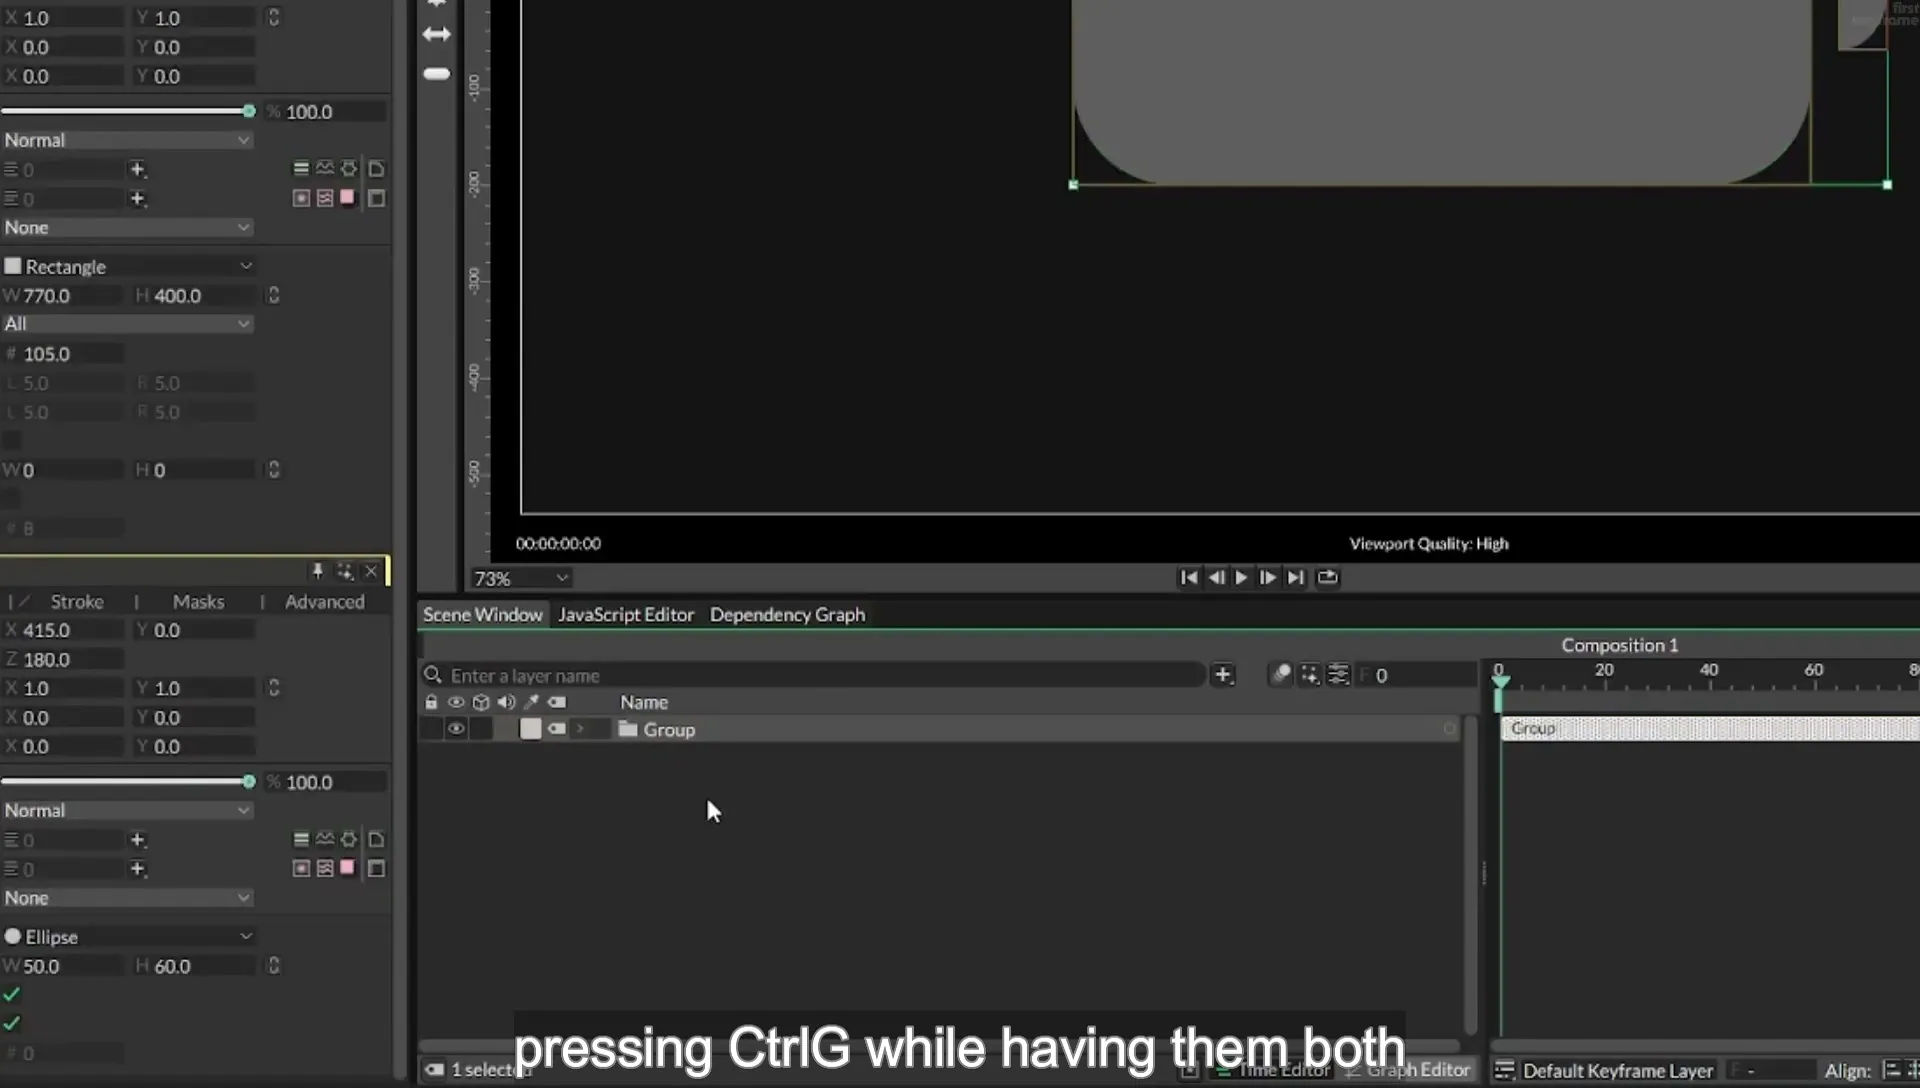This screenshot has width=1920, height=1088.
Task: Click the pin icon in attribute panel header
Action: click(x=317, y=571)
